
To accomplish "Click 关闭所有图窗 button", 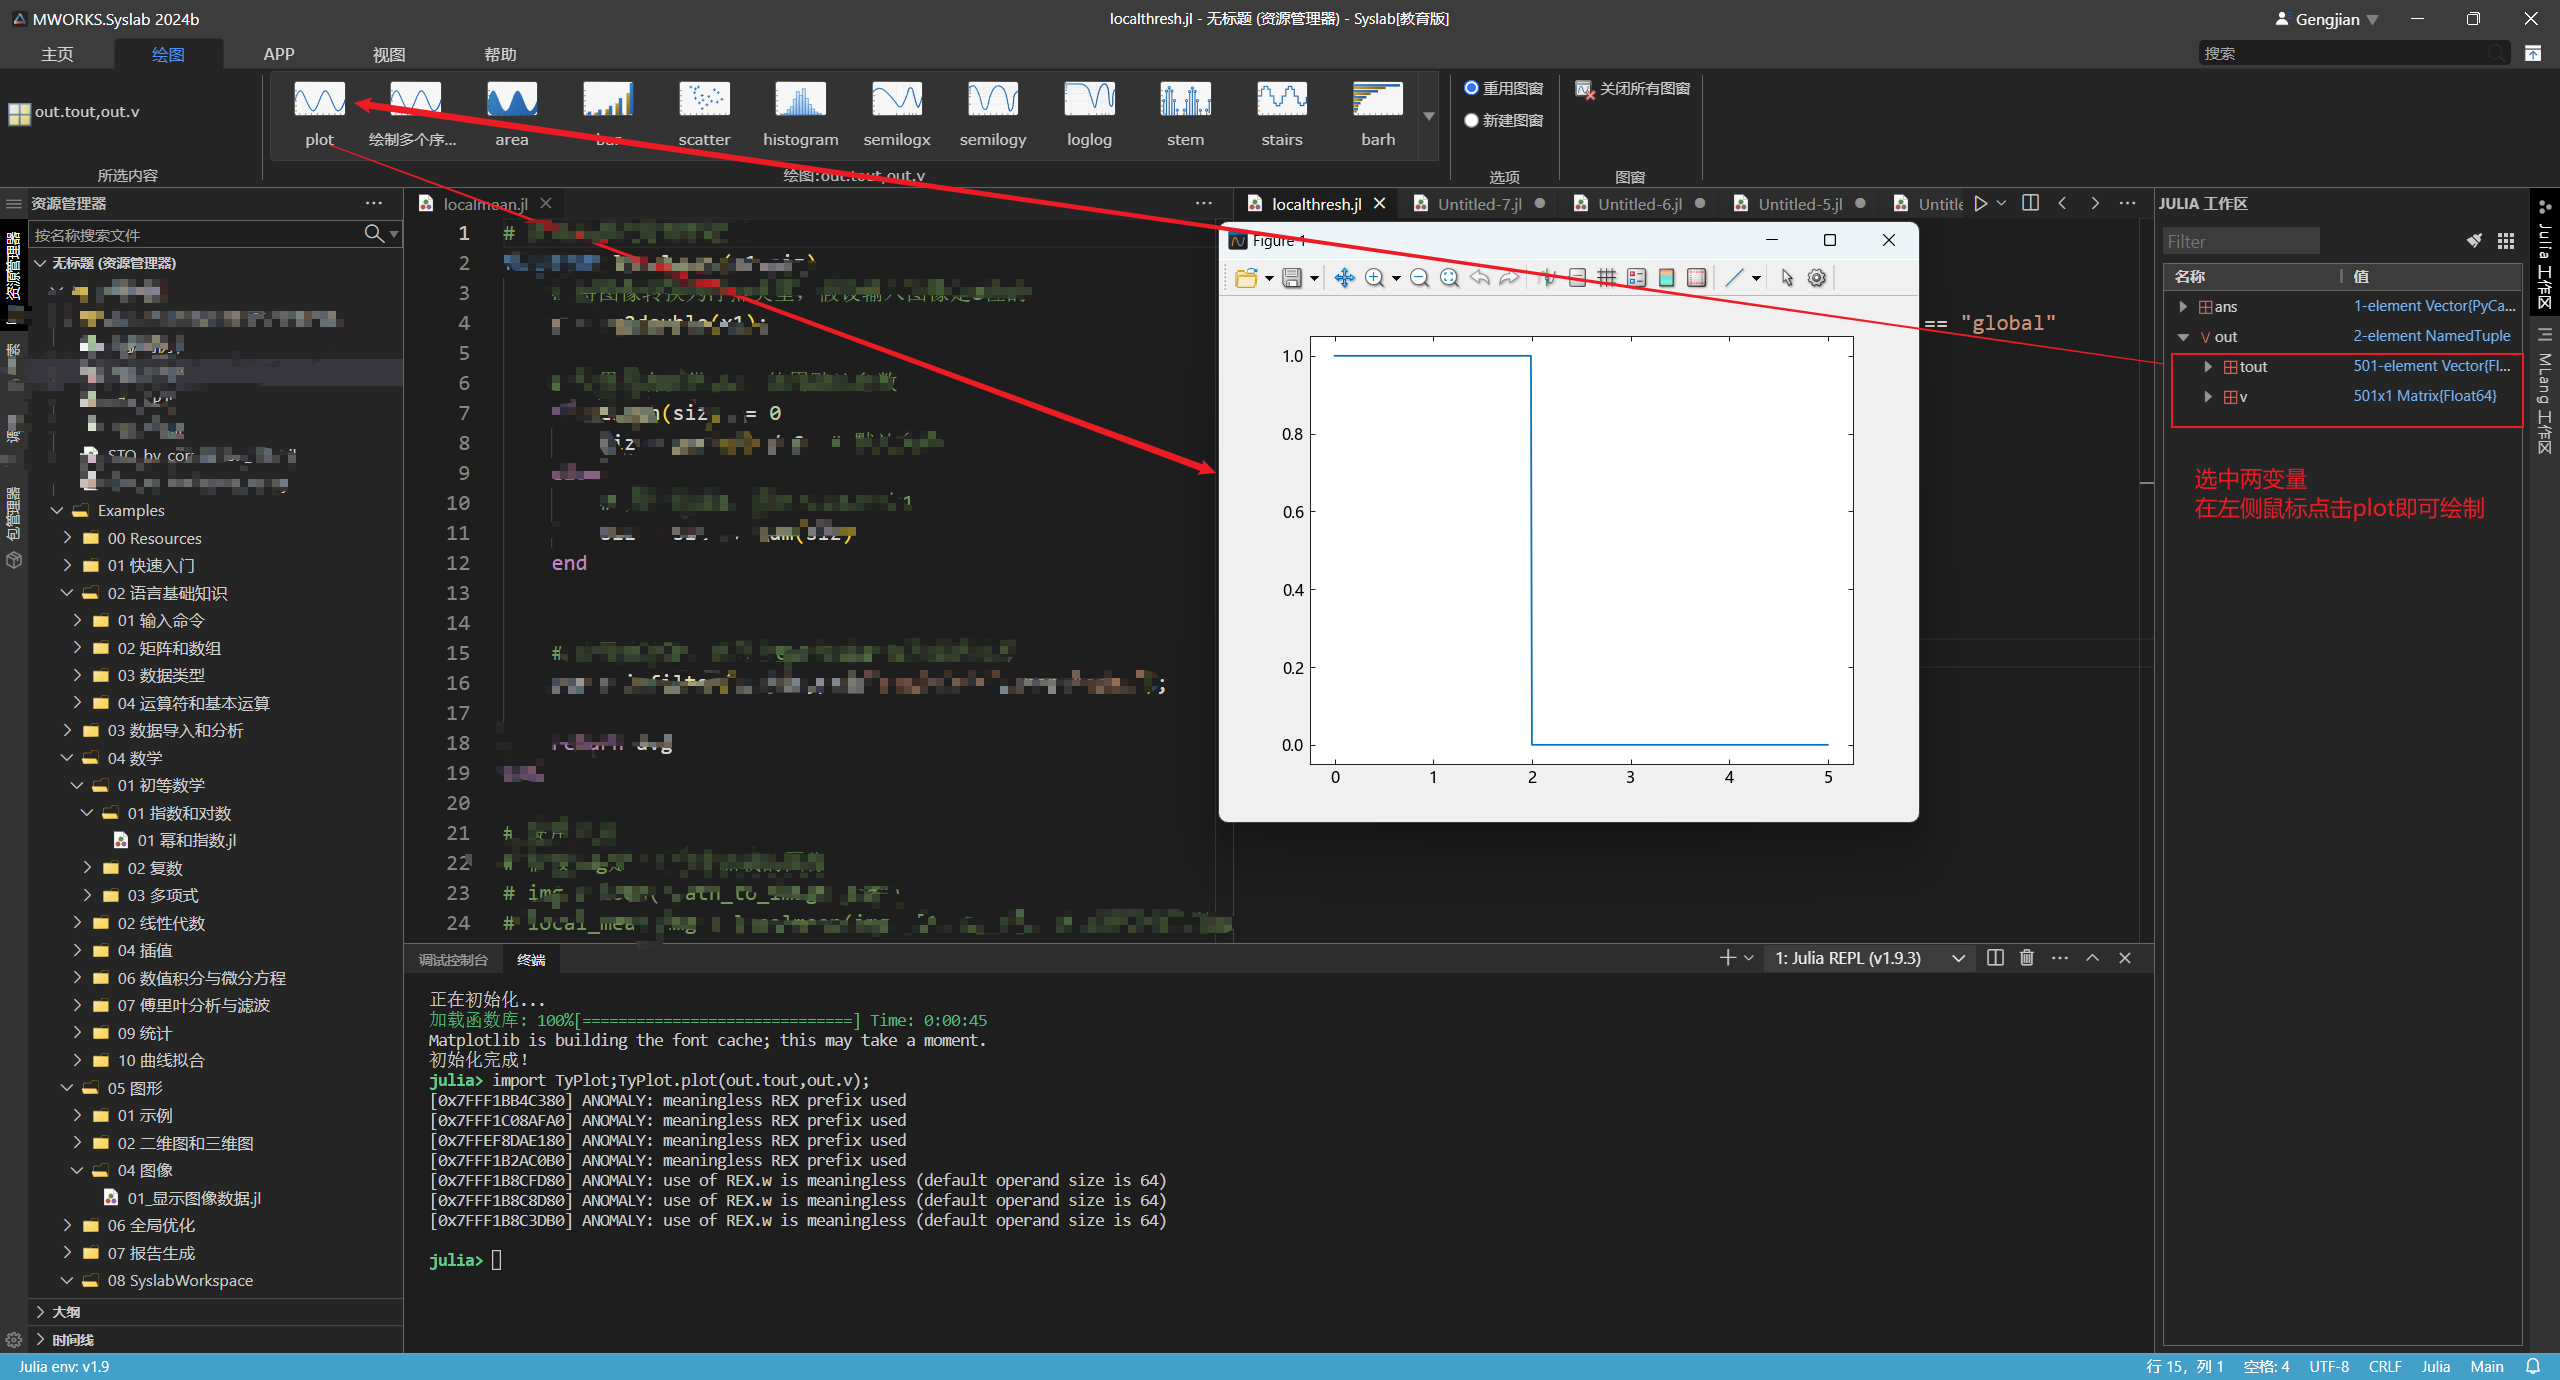I will 1633,88.
